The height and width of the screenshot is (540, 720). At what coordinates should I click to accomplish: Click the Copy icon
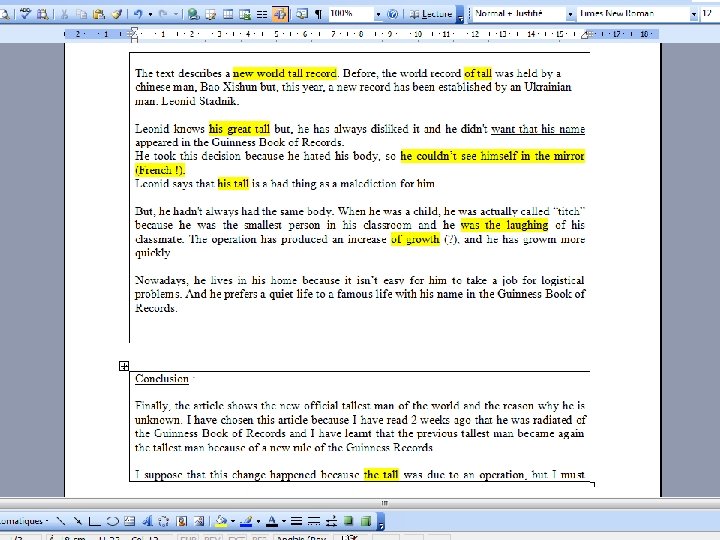click(x=81, y=14)
